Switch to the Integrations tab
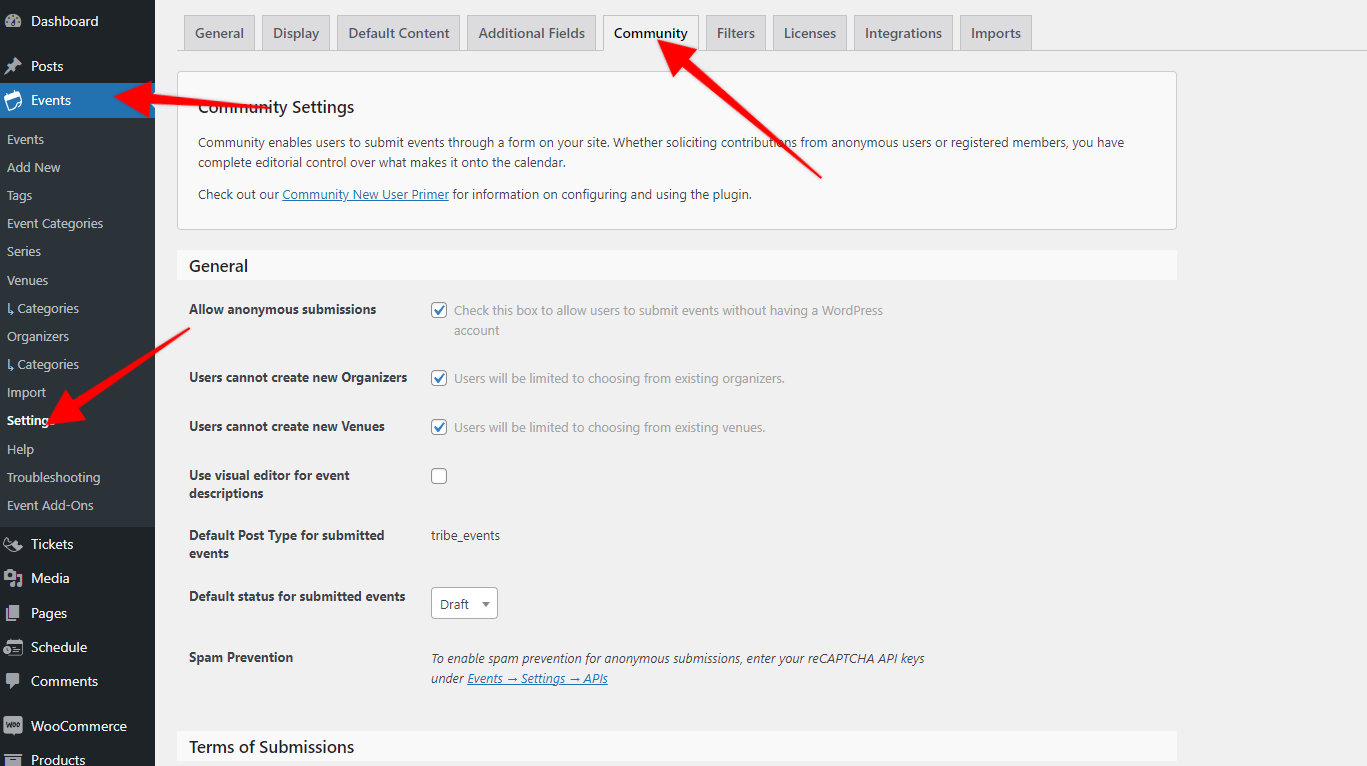This screenshot has height=766, width=1367. coord(903,32)
